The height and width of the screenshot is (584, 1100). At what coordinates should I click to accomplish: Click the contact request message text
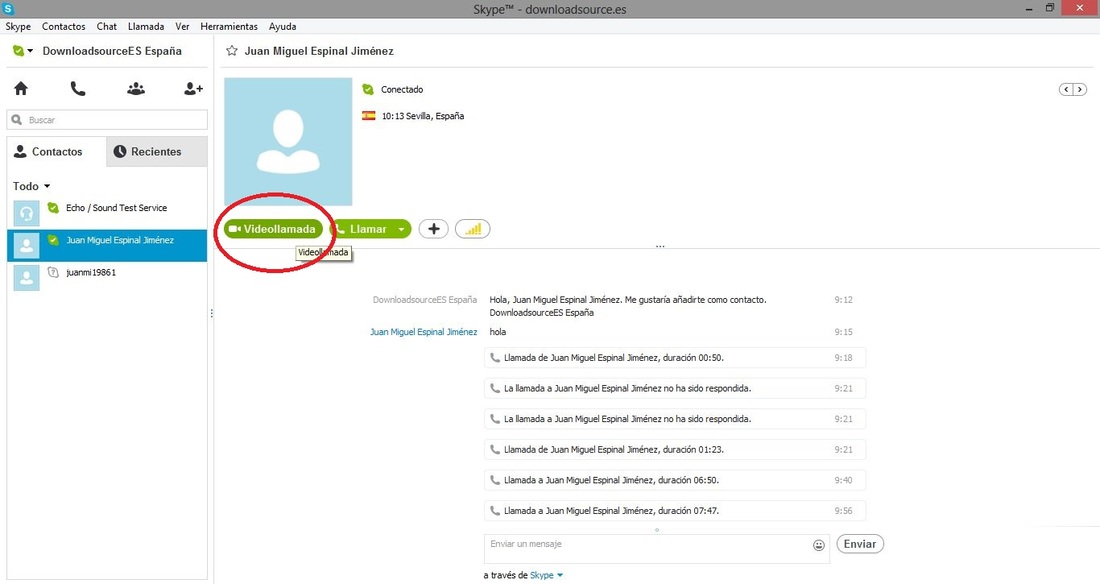click(628, 306)
